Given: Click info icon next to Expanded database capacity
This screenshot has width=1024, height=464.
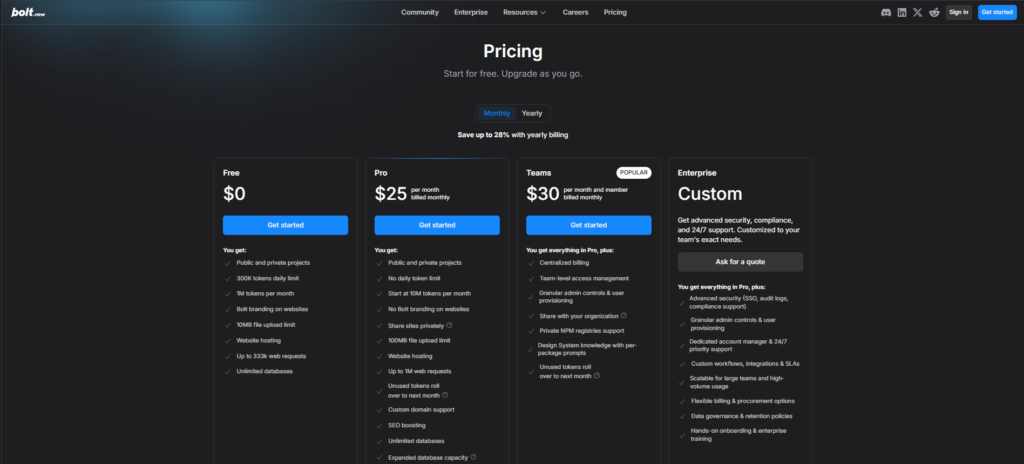Looking at the screenshot, I should click(x=473, y=457).
